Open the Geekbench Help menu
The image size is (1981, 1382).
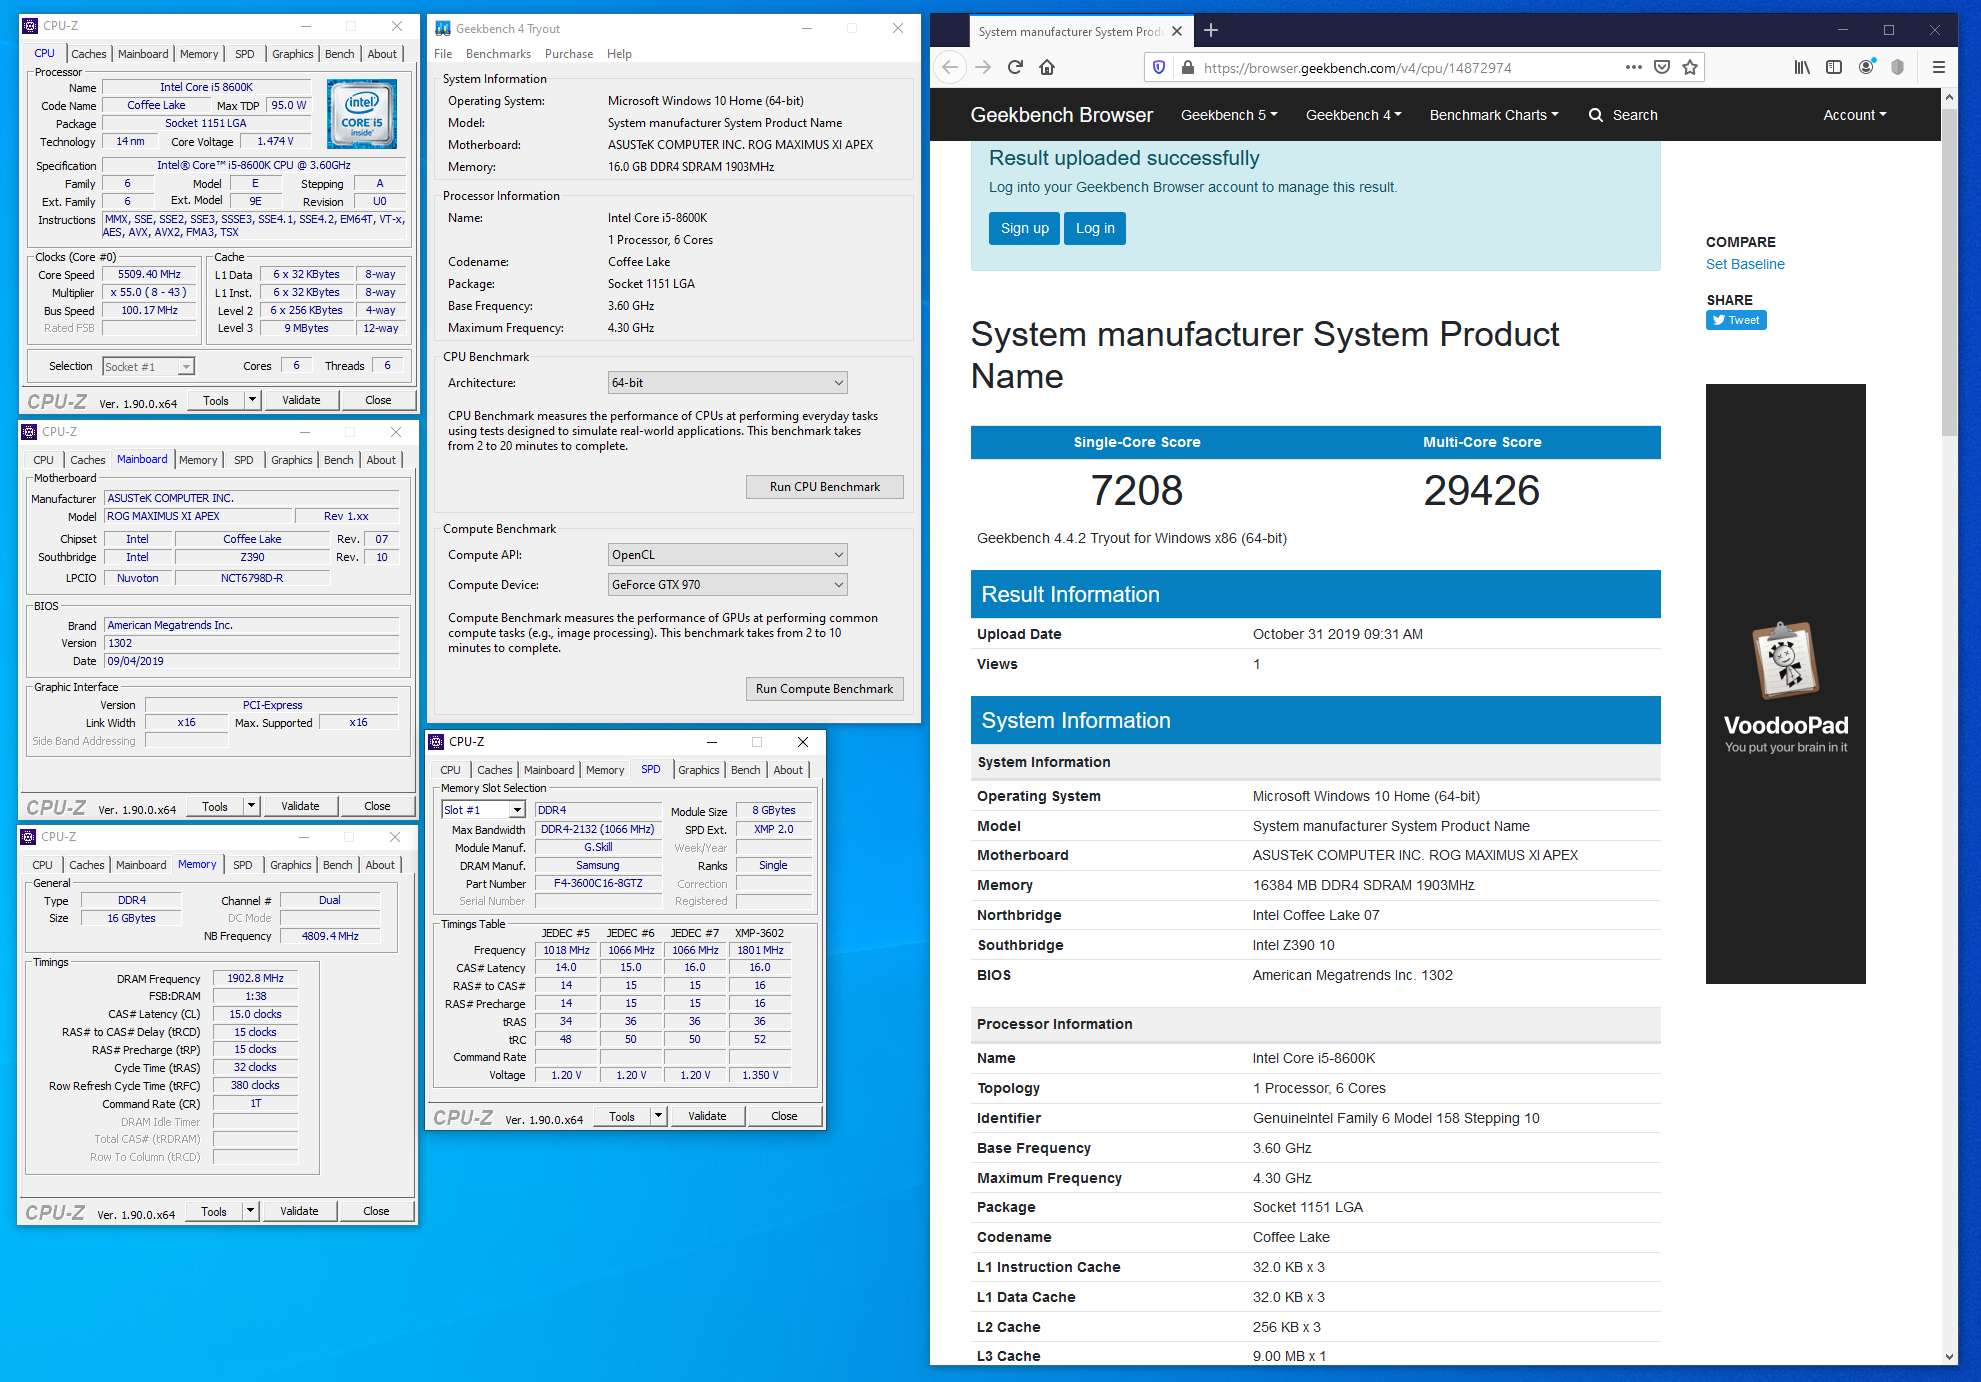point(619,54)
